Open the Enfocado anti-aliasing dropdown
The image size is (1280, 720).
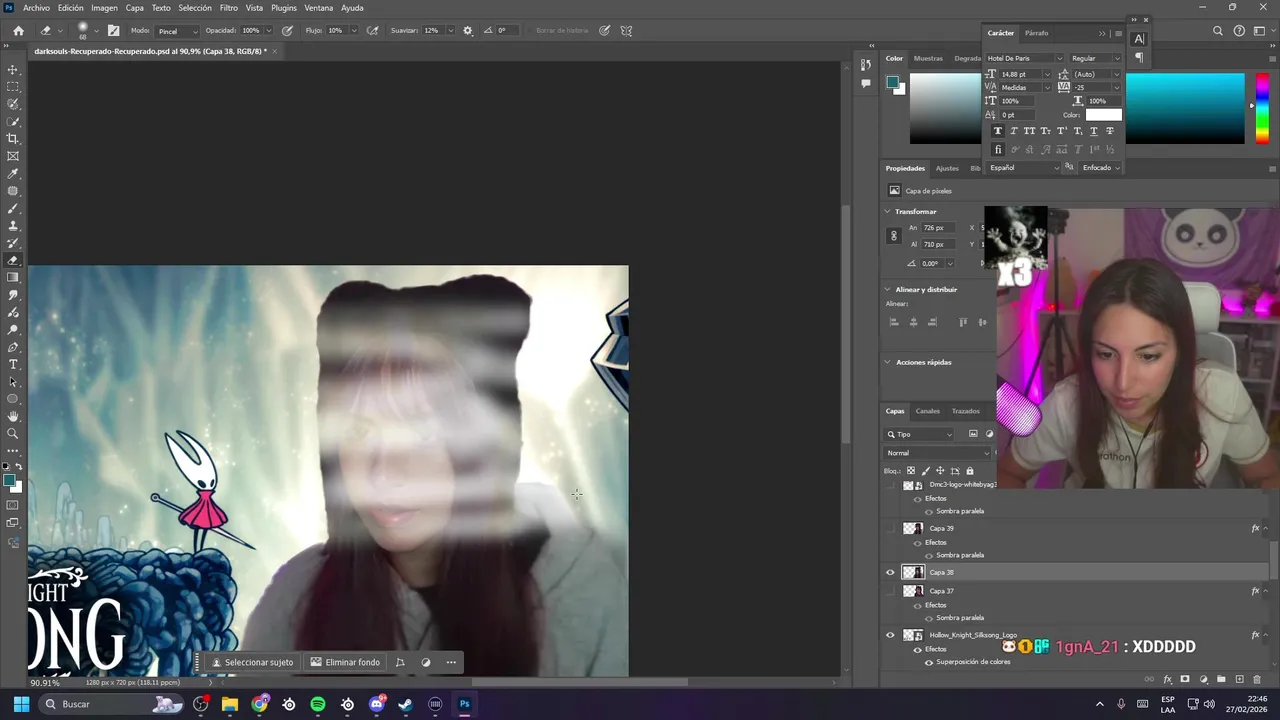tap(1100, 168)
